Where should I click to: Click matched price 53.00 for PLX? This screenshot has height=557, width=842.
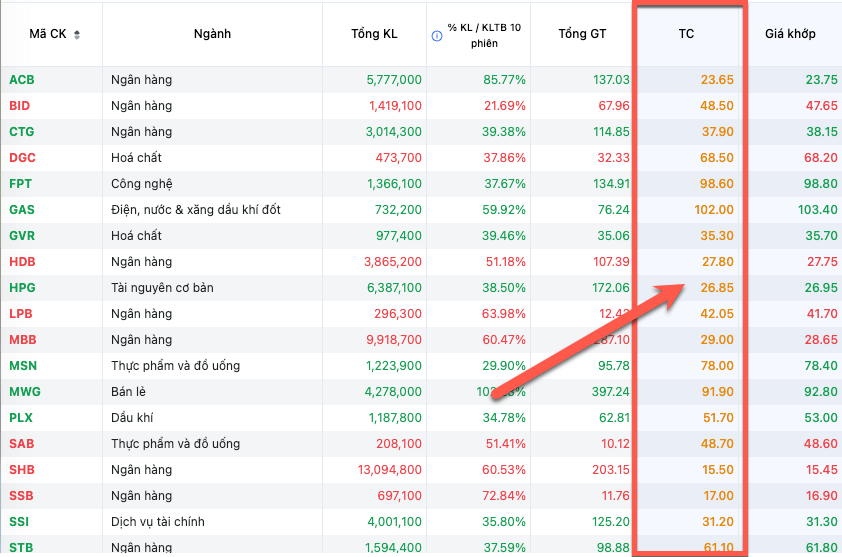(821, 418)
